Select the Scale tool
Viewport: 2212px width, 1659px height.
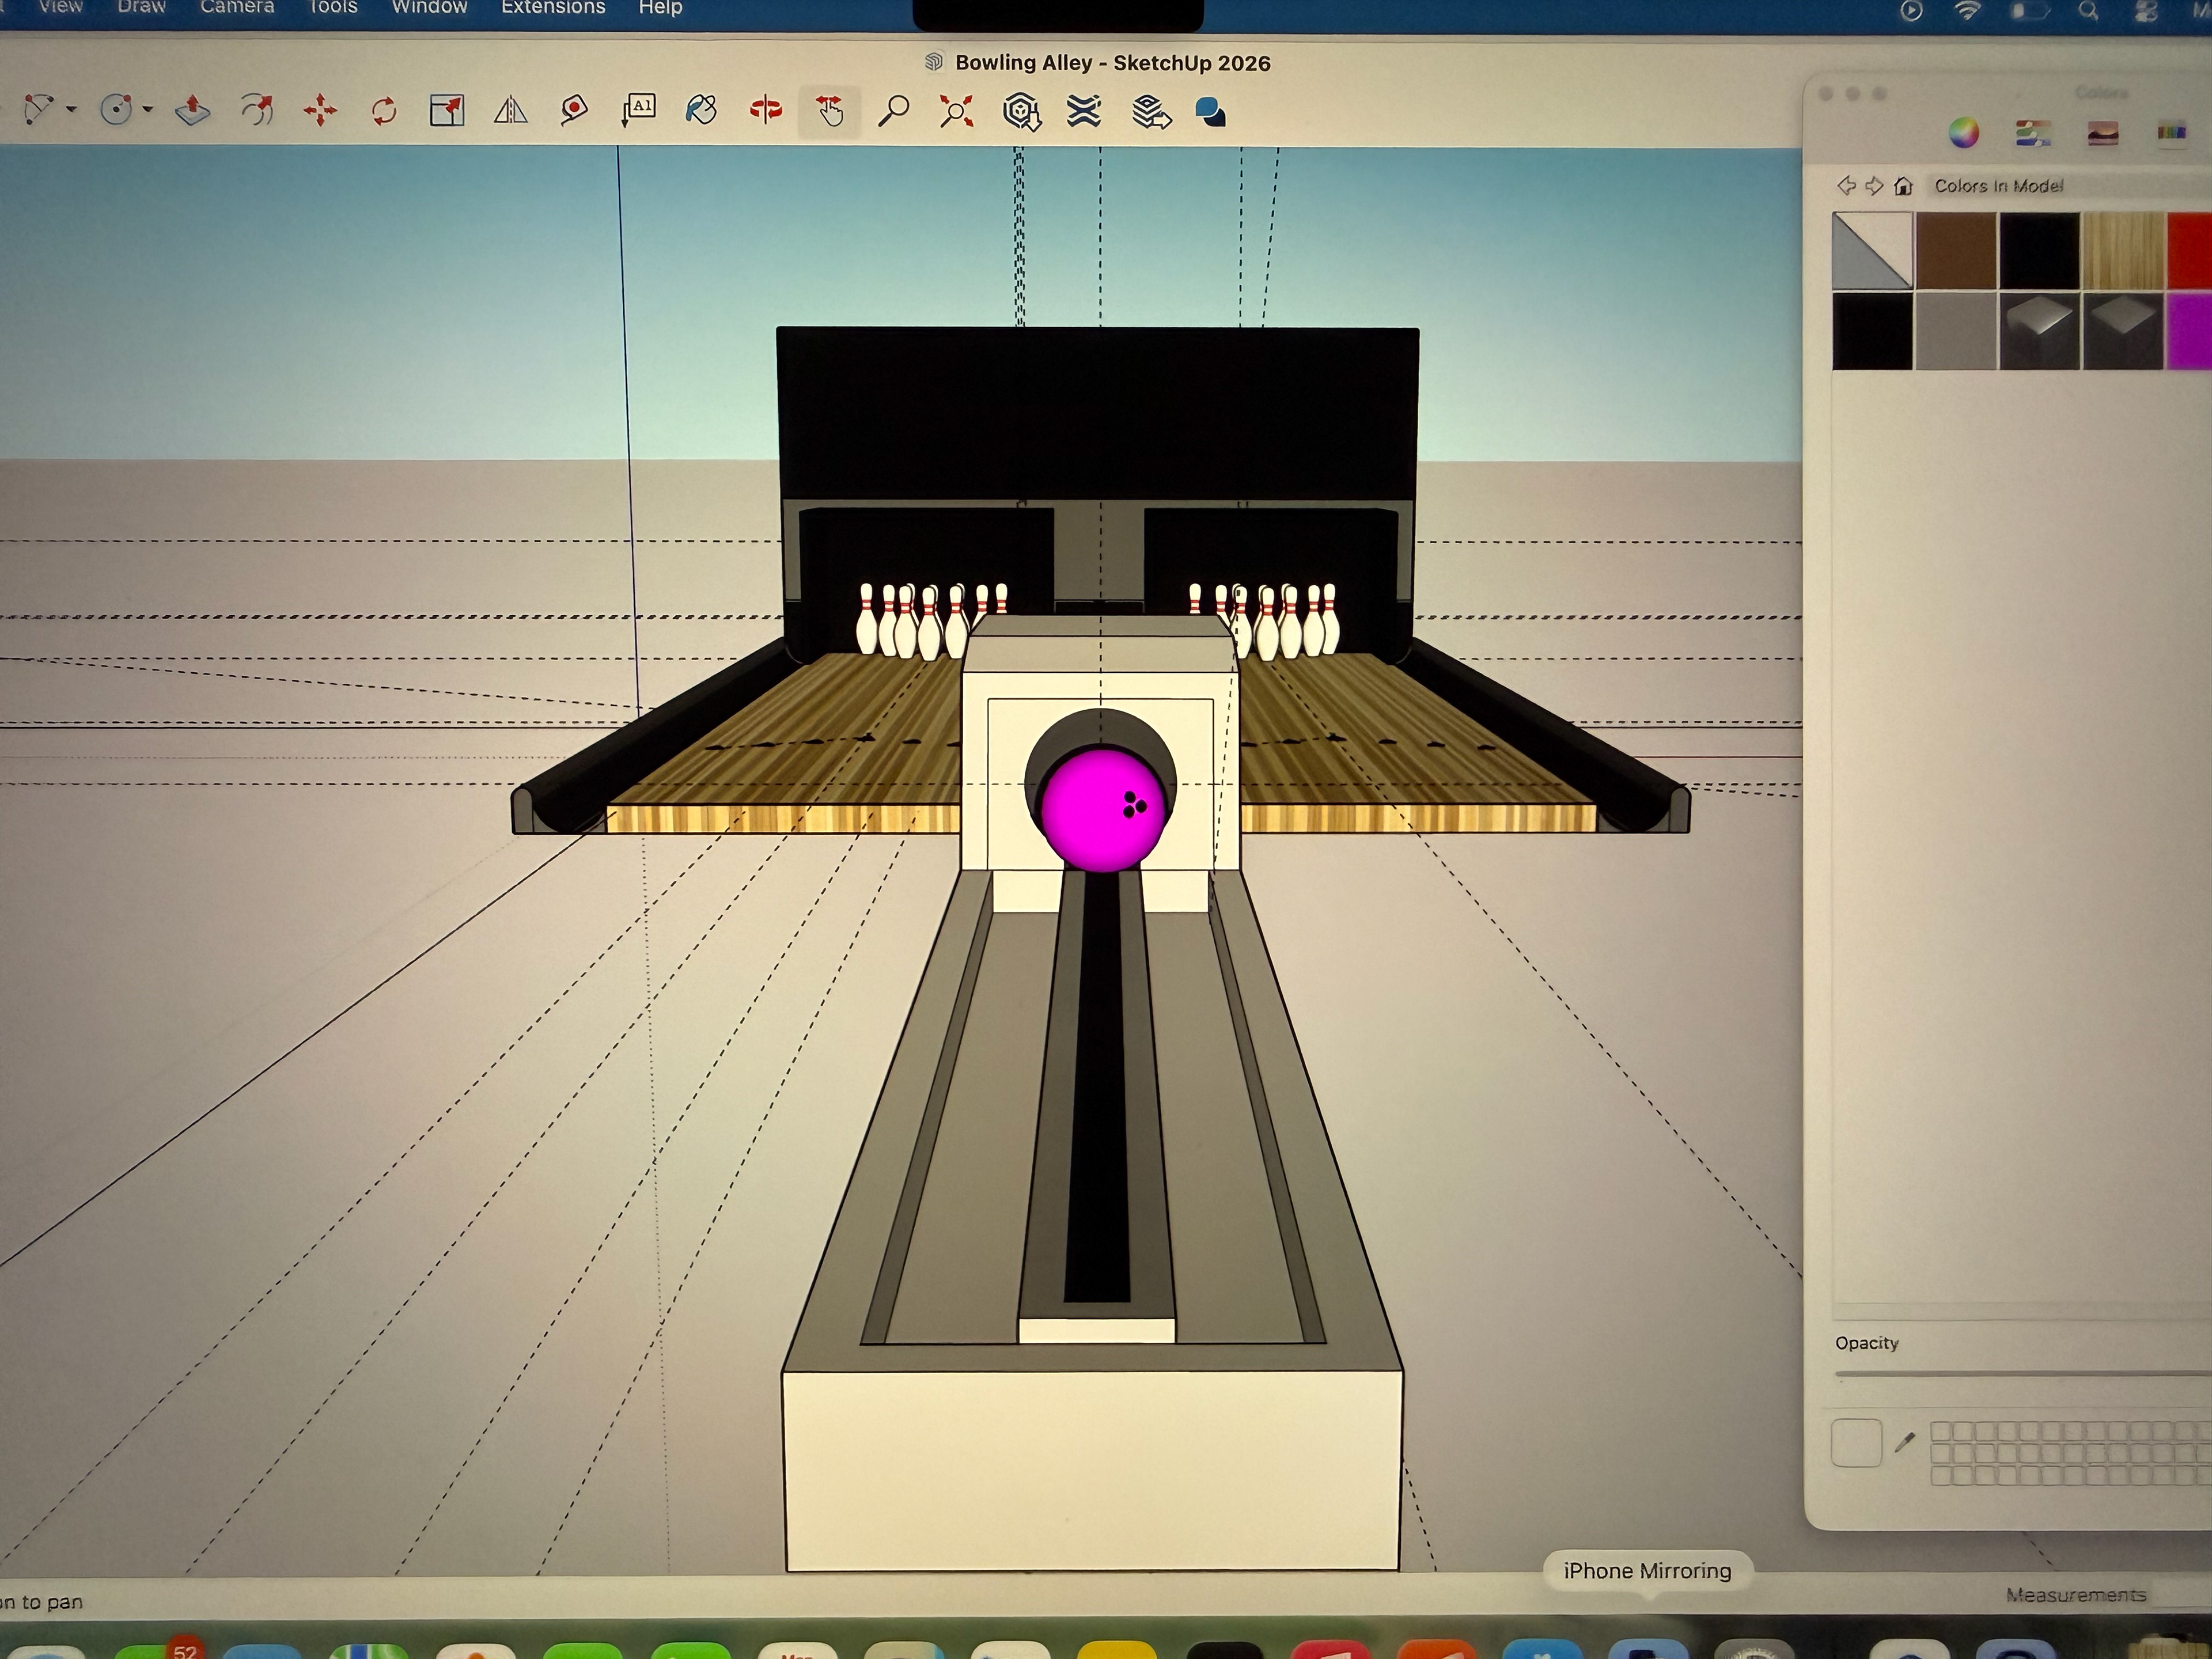(446, 110)
